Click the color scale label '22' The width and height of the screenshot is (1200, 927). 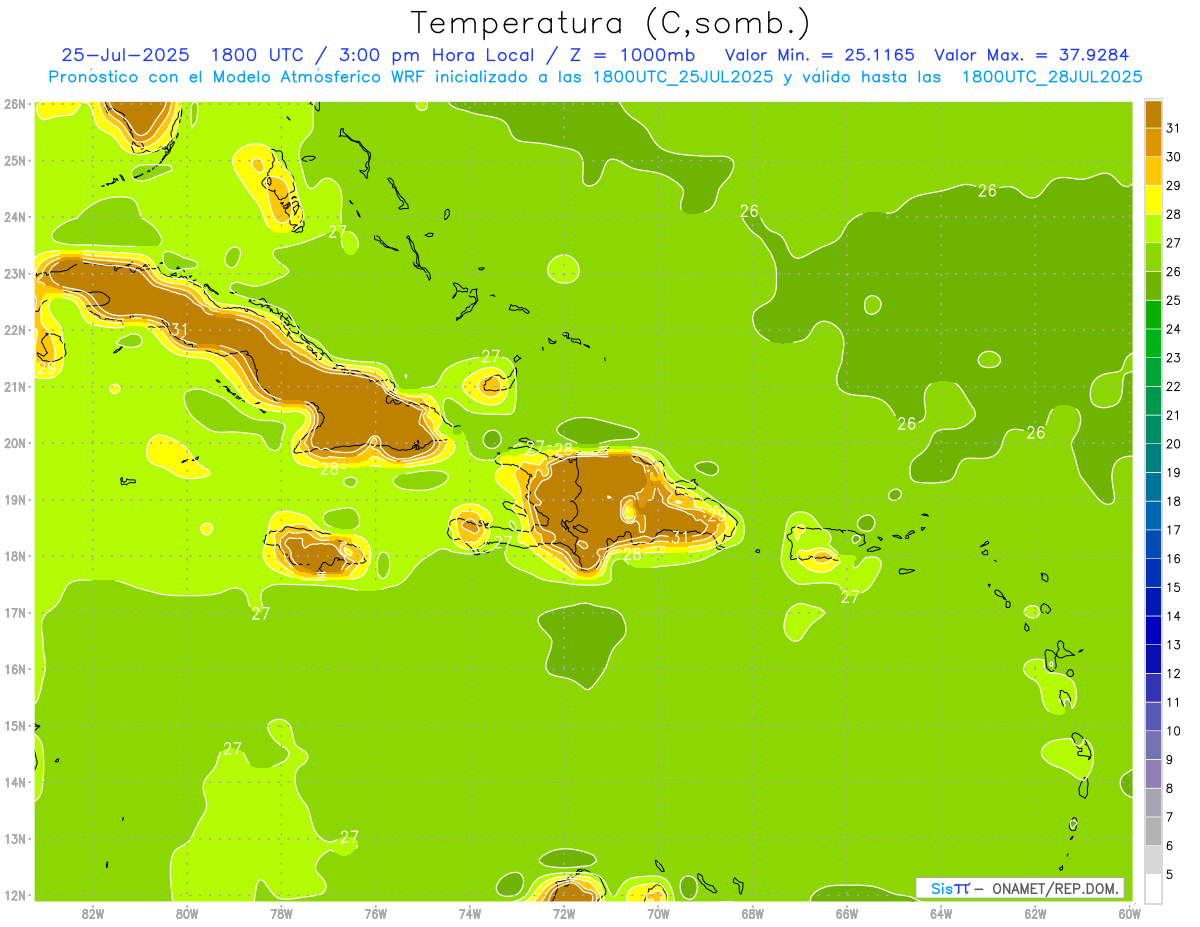pos(1173,386)
